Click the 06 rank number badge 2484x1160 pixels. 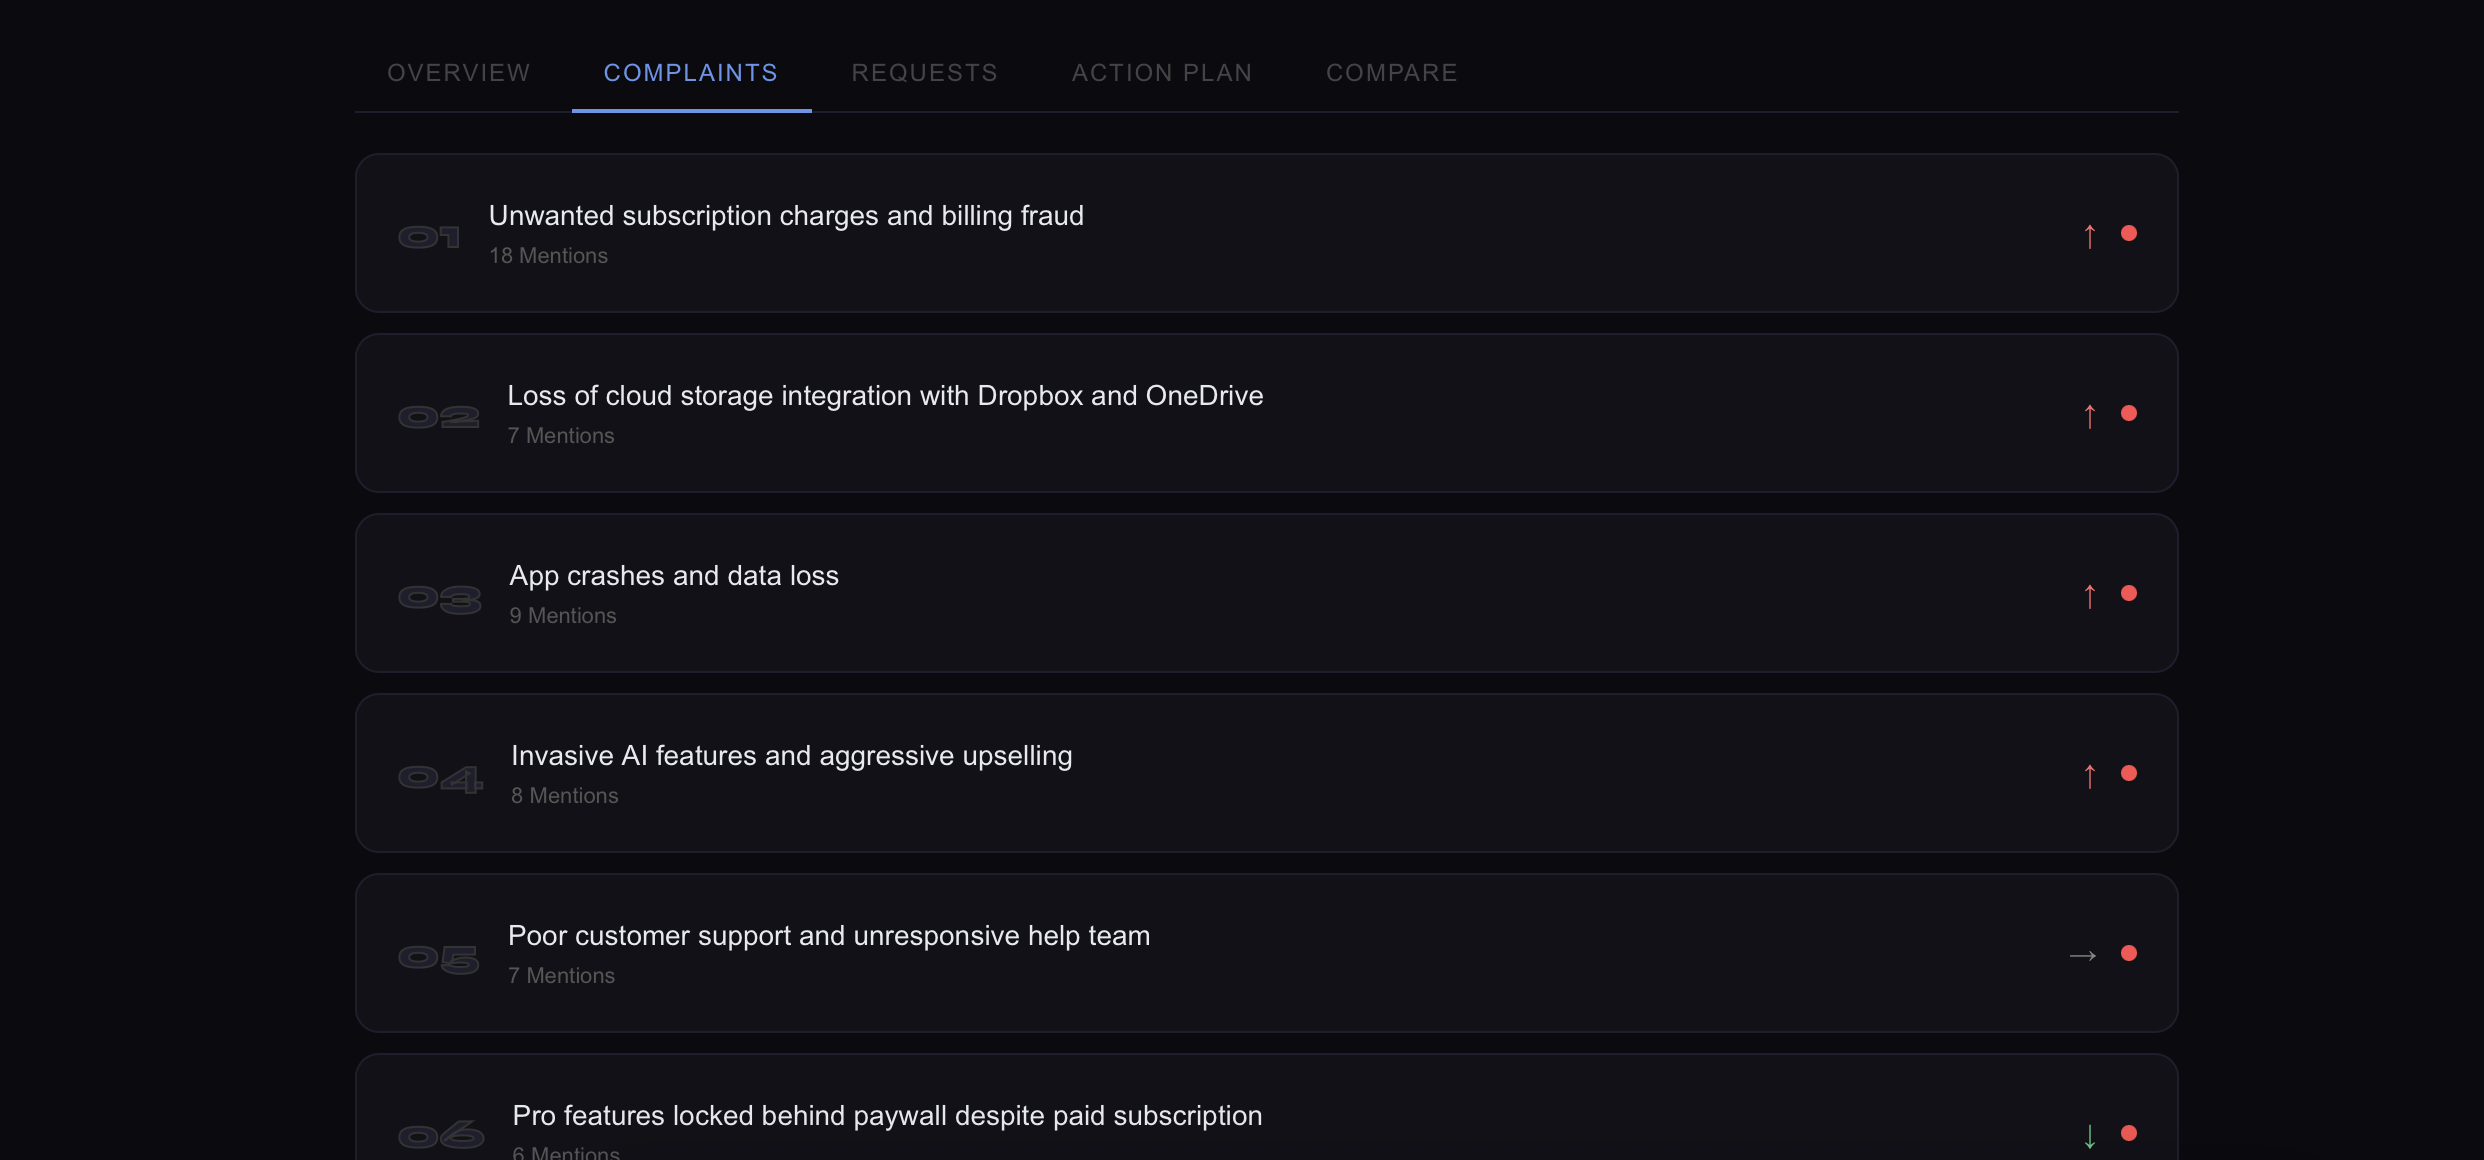(x=441, y=1136)
